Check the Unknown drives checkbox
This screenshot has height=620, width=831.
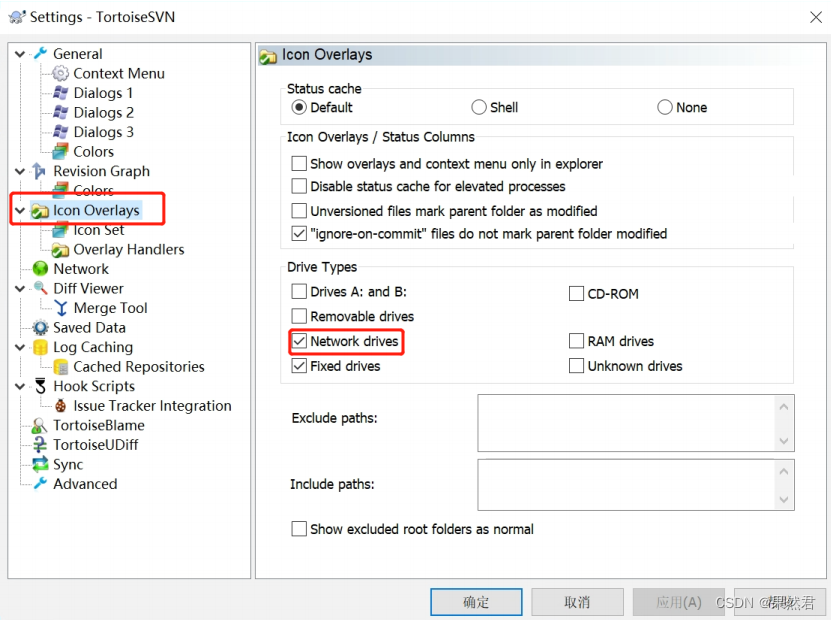coord(576,366)
